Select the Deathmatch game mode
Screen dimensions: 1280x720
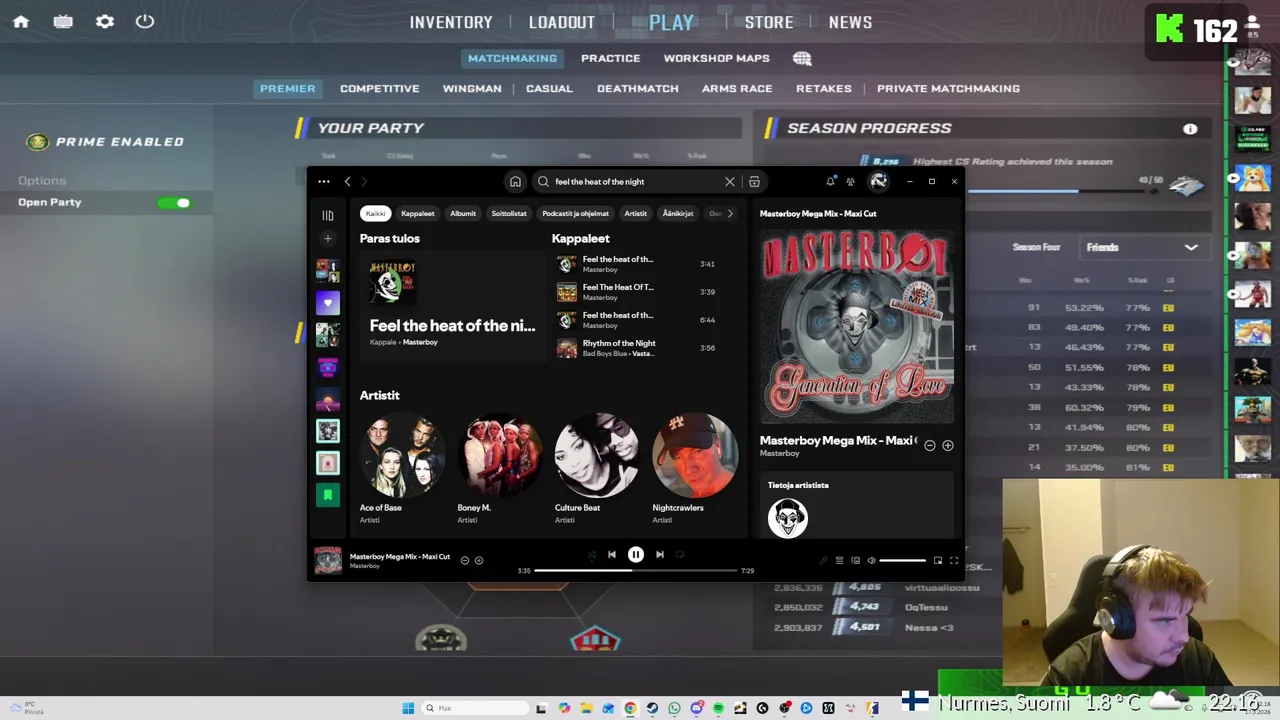[x=637, y=88]
